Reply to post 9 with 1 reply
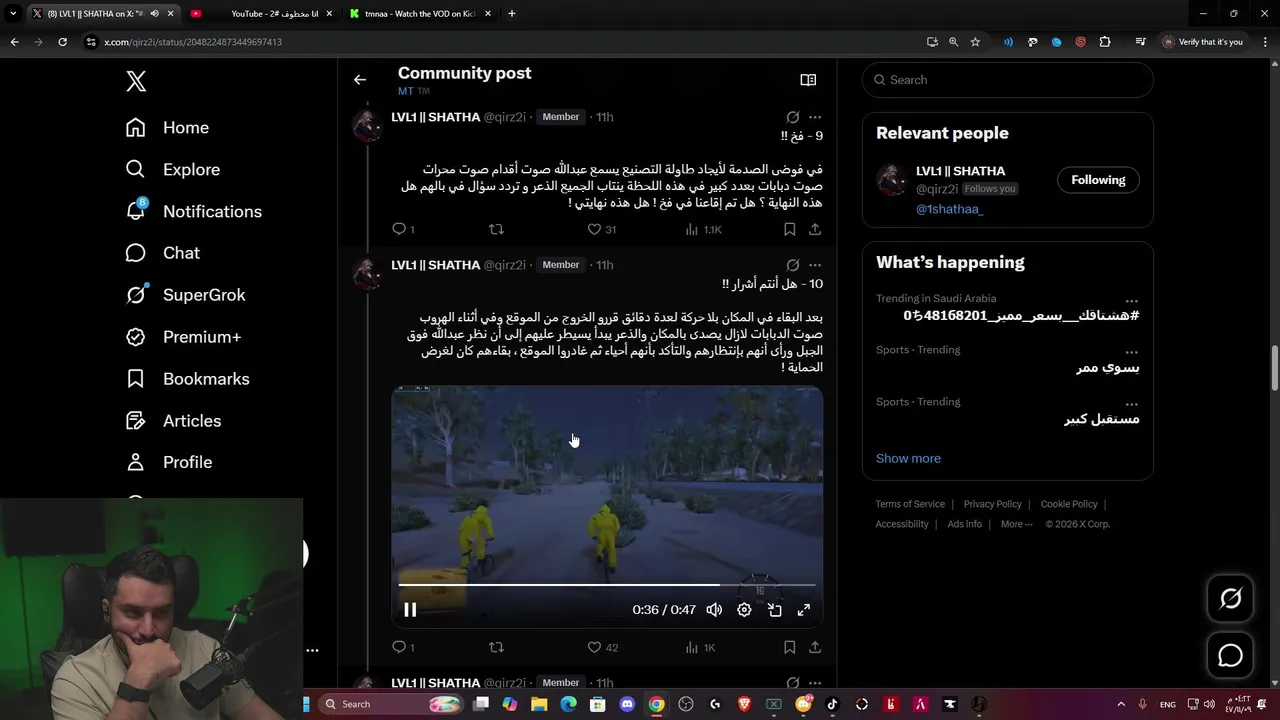Screen dimensions: 1280x720 point(403,229)
